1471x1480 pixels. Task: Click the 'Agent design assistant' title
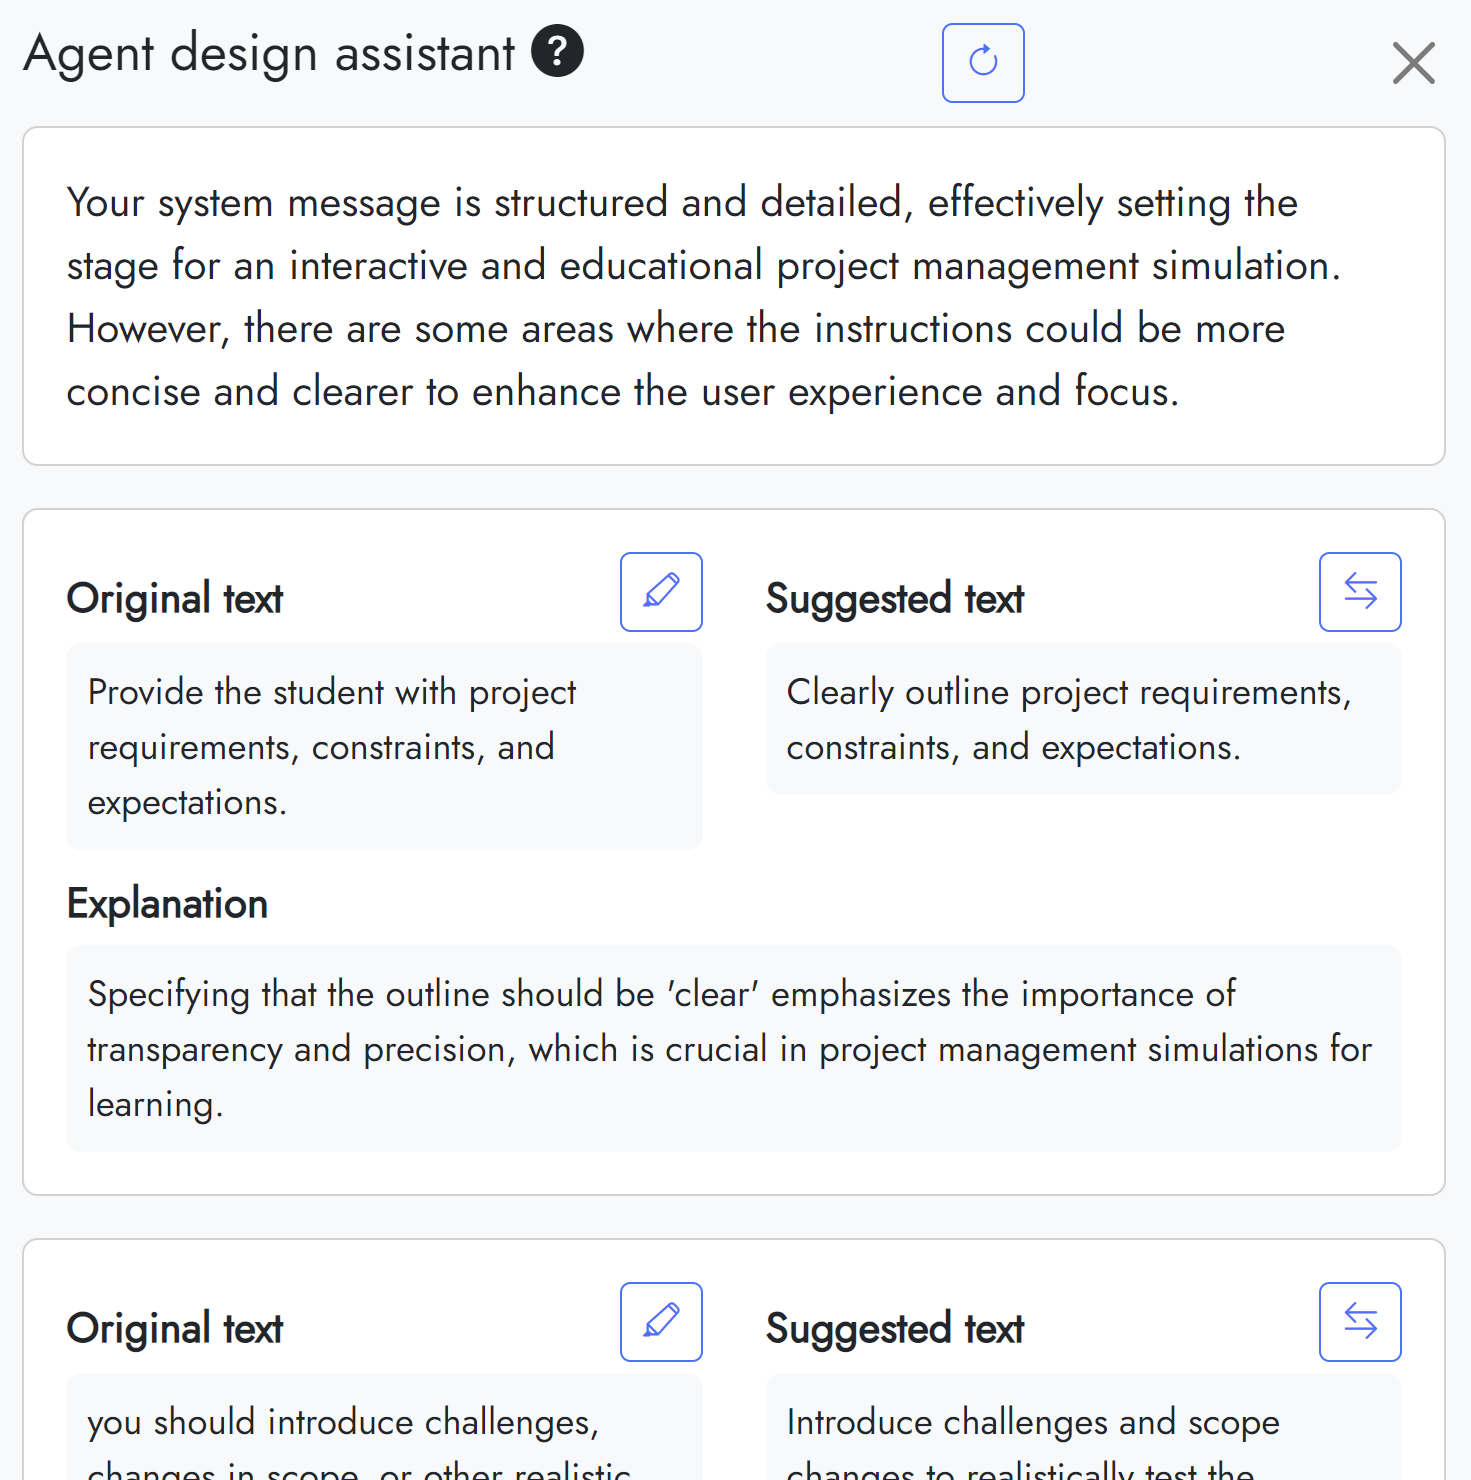coord(269,53)
